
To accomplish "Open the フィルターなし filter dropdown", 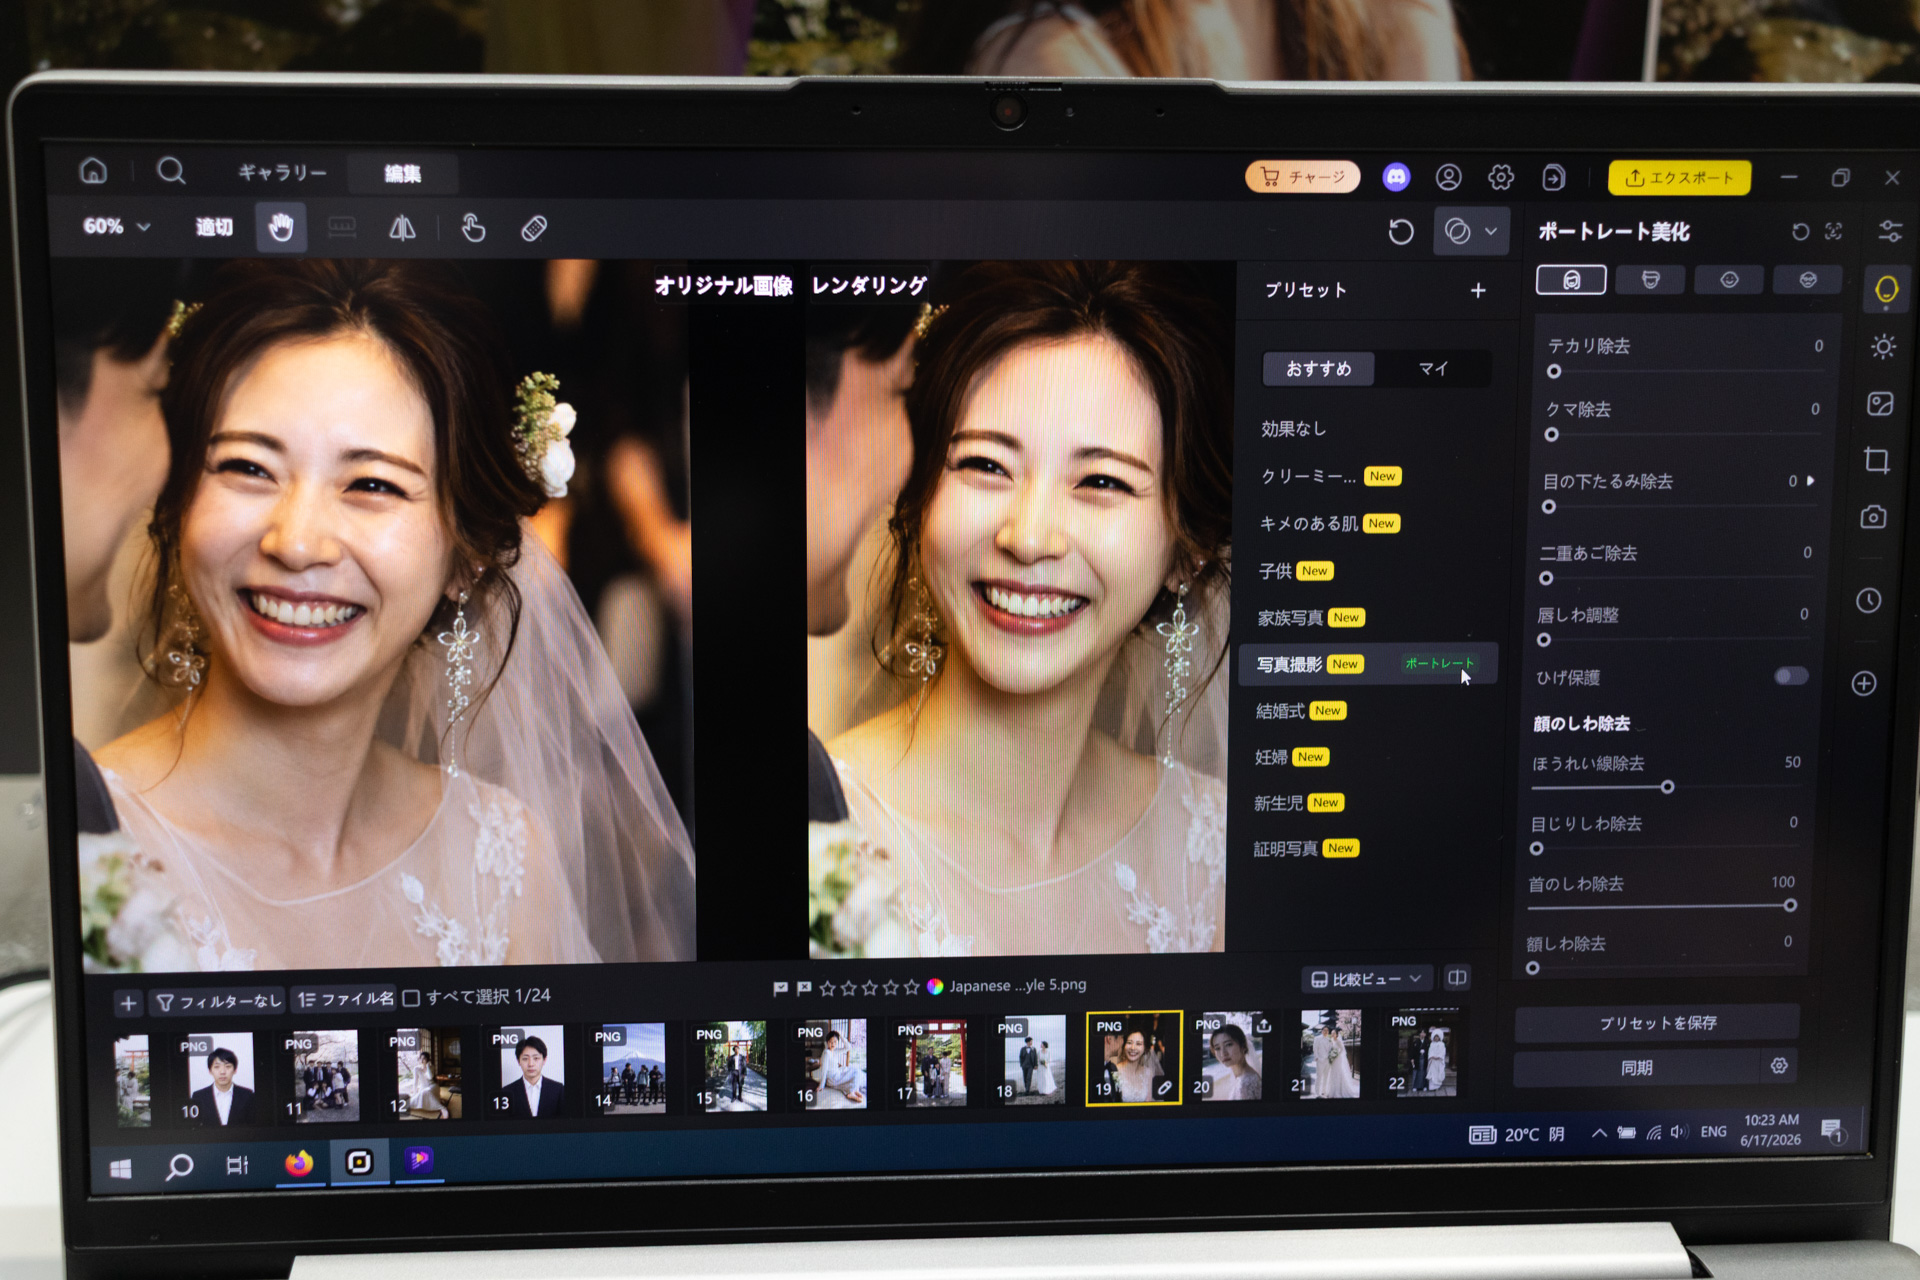I will click(219, 1001).
